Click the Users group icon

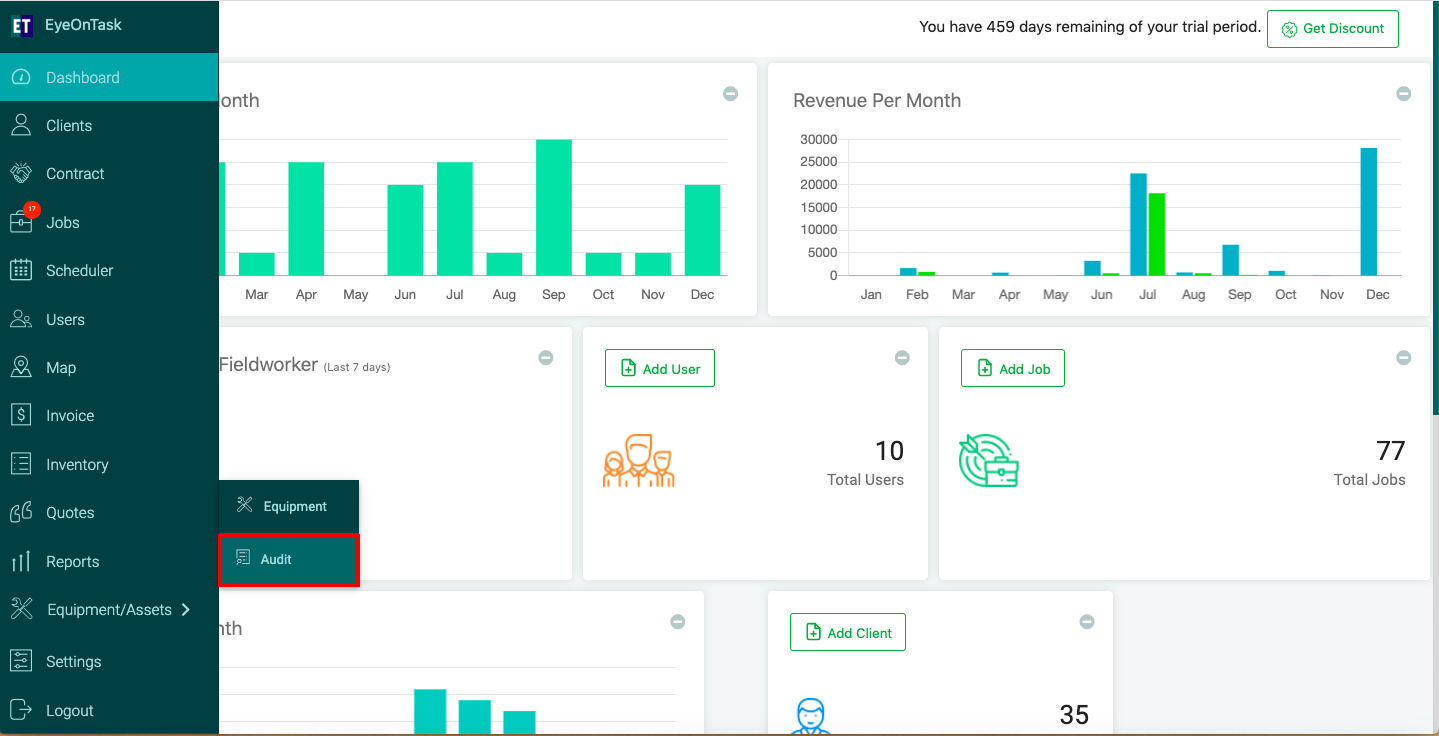(21, 319)
